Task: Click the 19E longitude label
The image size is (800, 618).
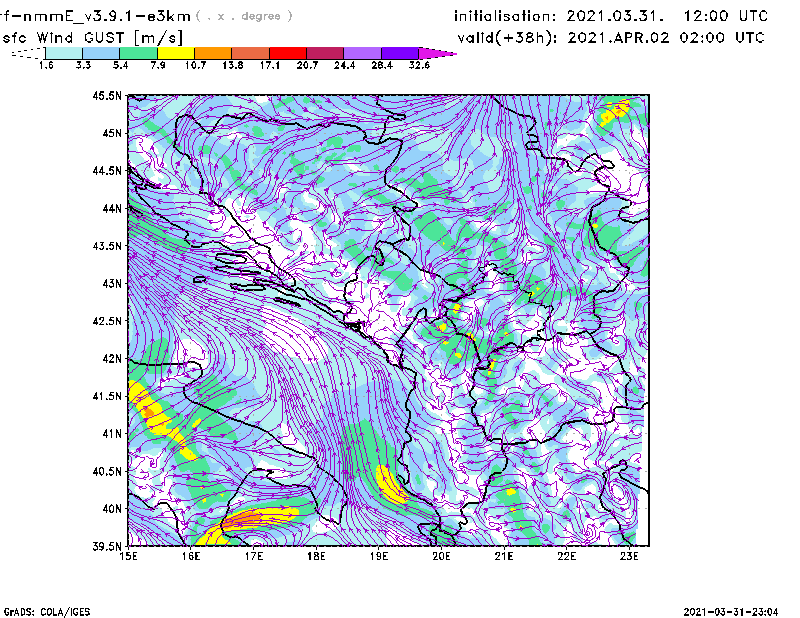Action: point(379,556)
